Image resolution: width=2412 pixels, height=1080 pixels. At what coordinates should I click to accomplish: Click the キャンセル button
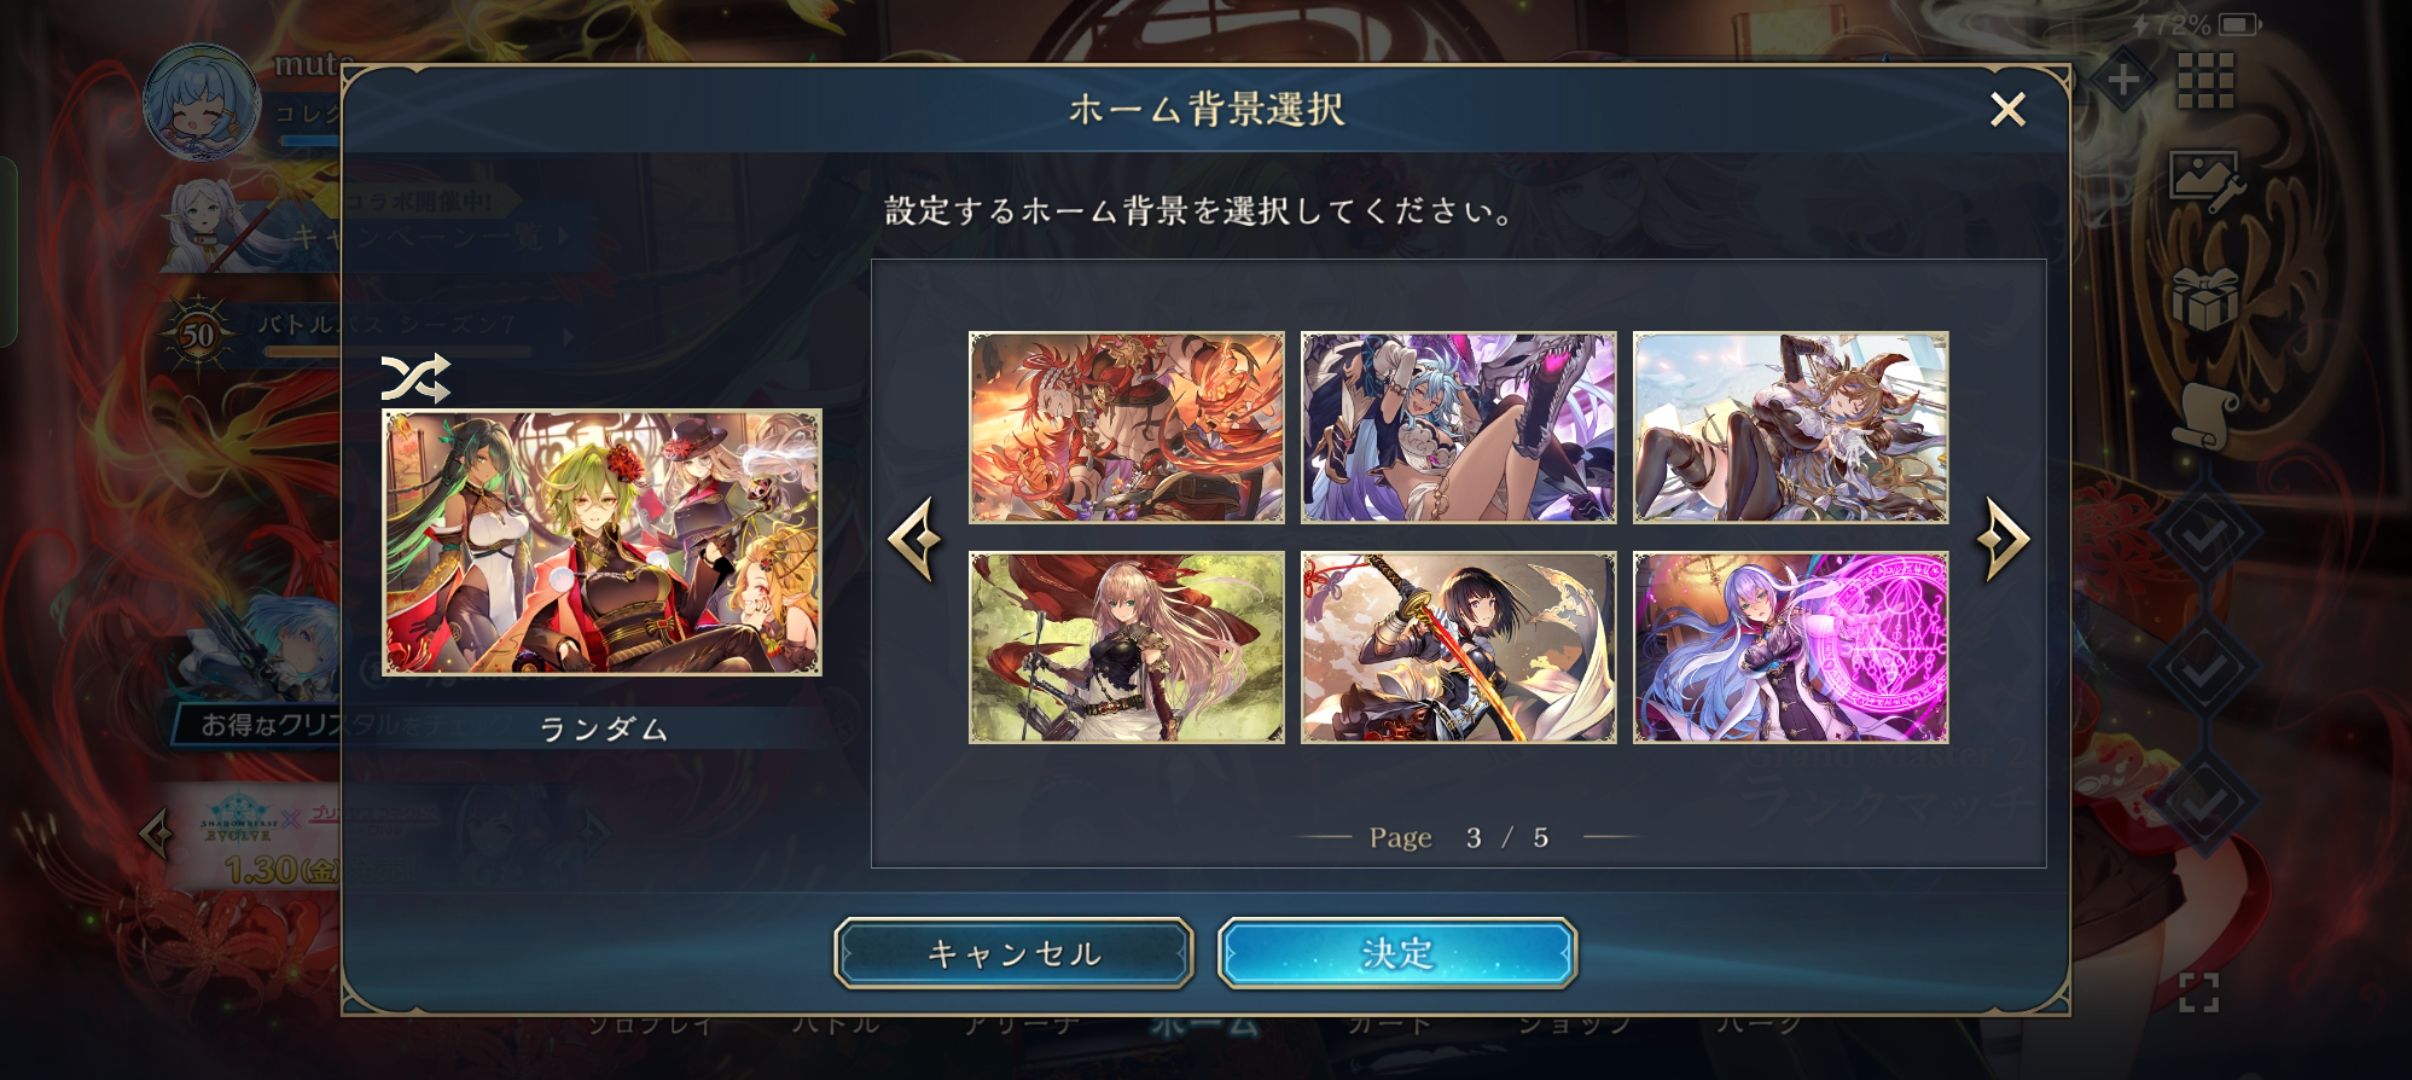[1014, 954]
